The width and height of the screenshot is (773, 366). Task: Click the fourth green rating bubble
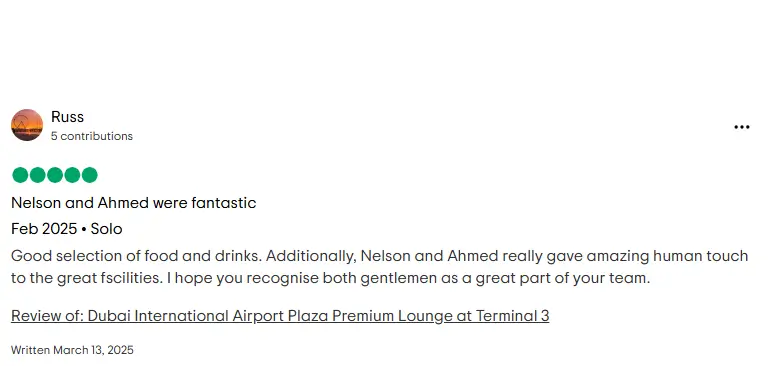coord(72,175)
